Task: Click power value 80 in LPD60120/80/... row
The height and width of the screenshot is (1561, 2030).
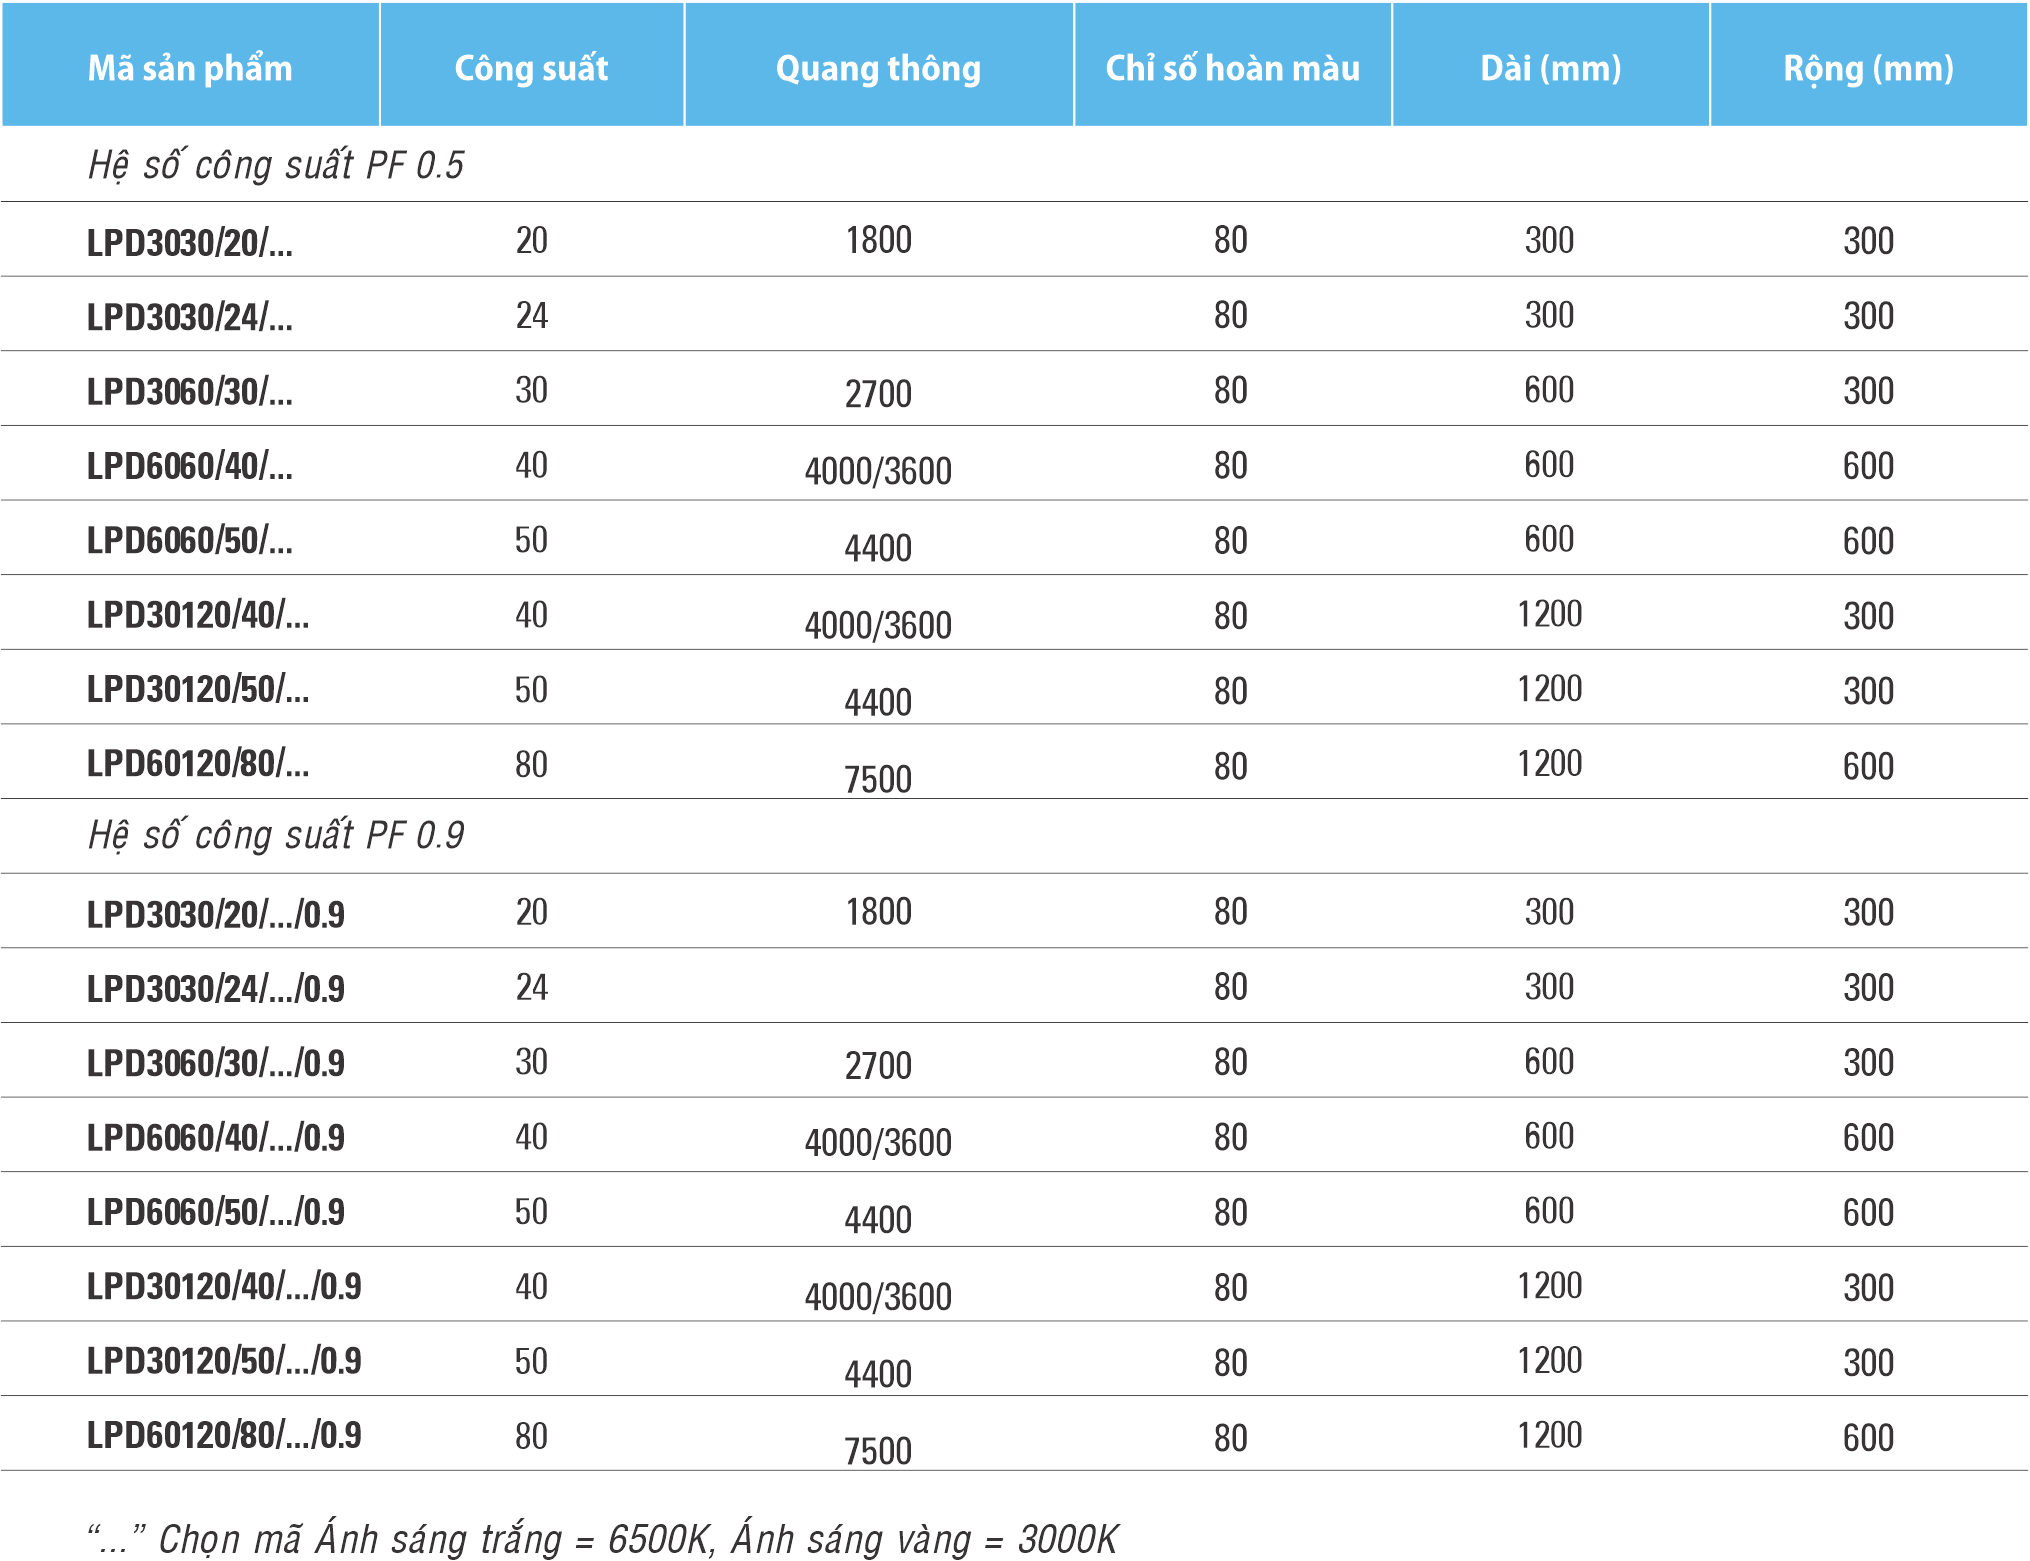Action: point(532,765)
